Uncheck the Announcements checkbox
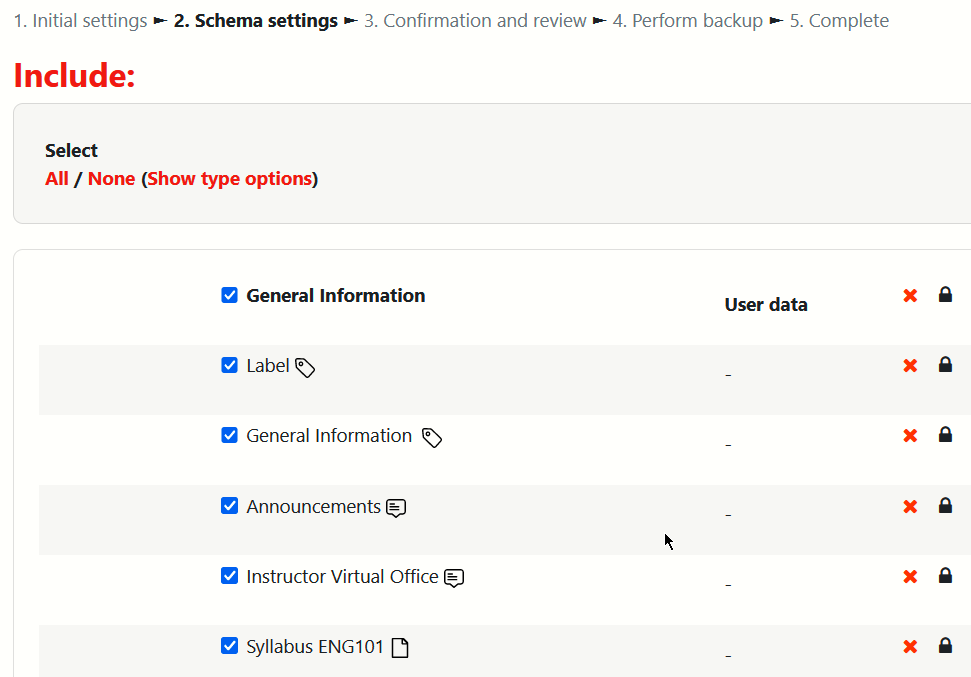The height and width of the screenshot is (677, 971). (230, 506)
